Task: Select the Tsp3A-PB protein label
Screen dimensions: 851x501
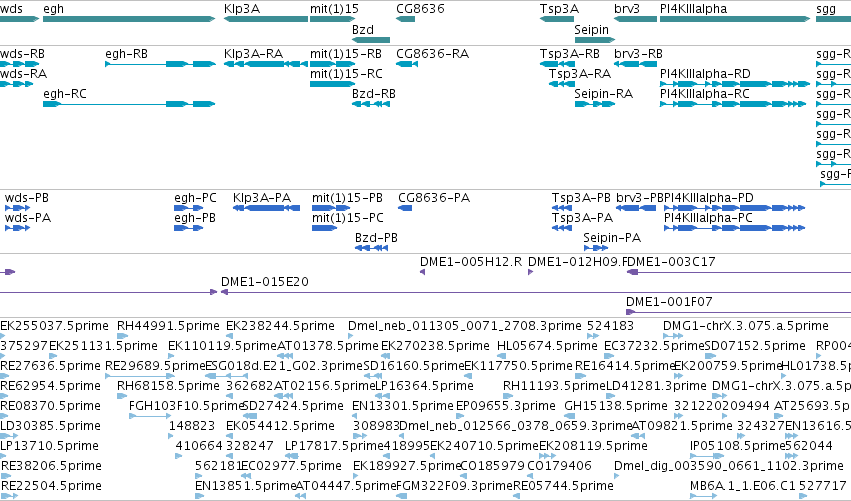Action: pos(581,198)
